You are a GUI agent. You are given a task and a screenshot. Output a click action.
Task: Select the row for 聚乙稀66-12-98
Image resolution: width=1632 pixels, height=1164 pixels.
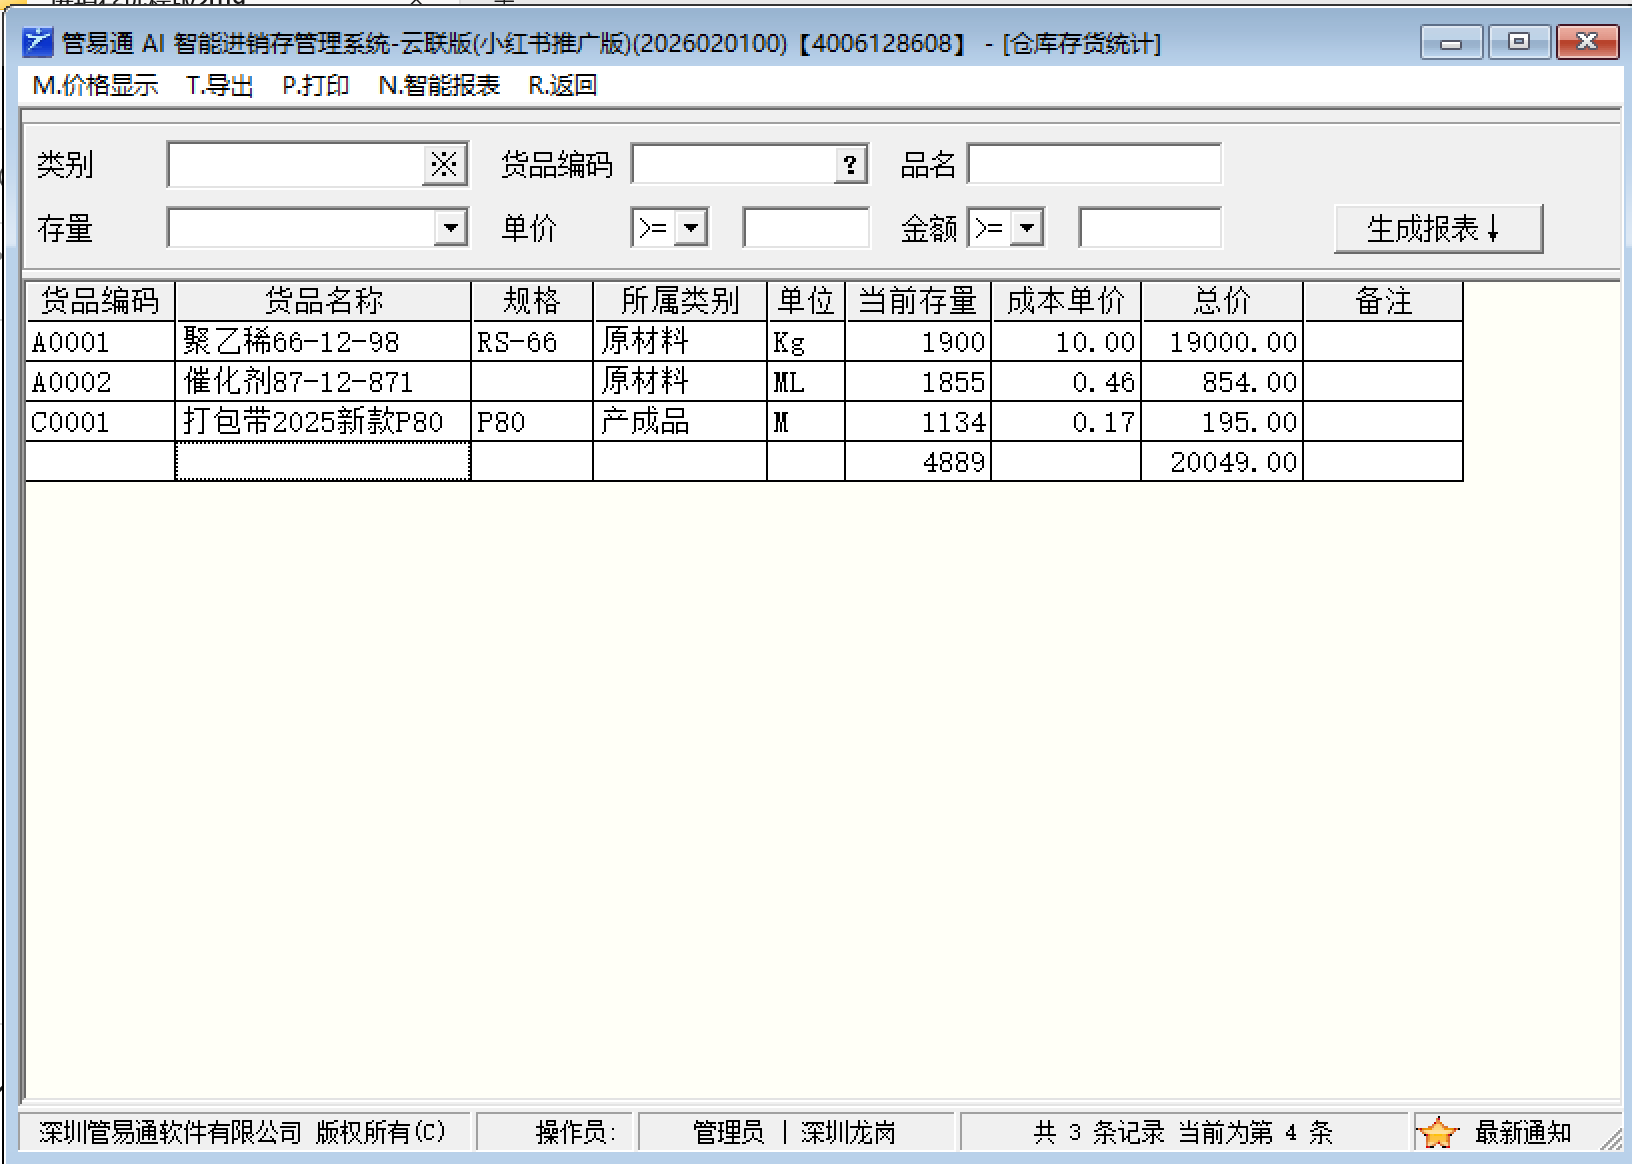pyautogui.click(x=322, y=342)
